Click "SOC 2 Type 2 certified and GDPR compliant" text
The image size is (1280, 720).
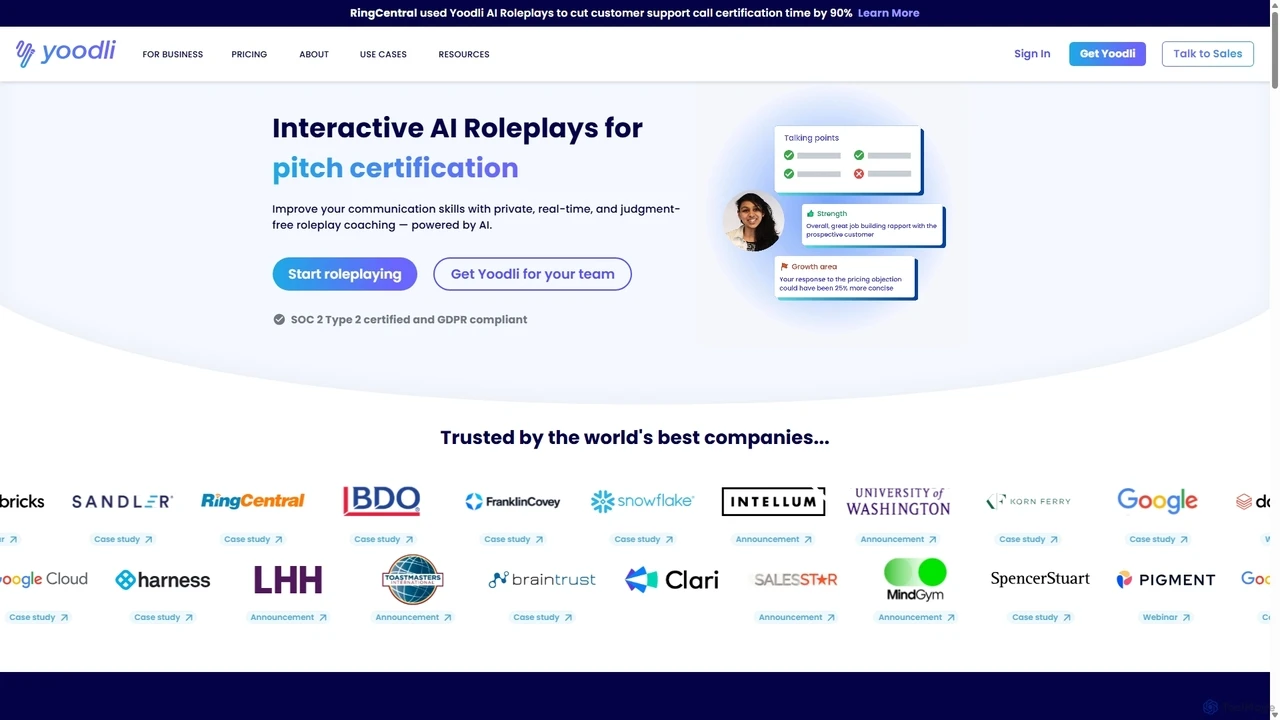409,320
